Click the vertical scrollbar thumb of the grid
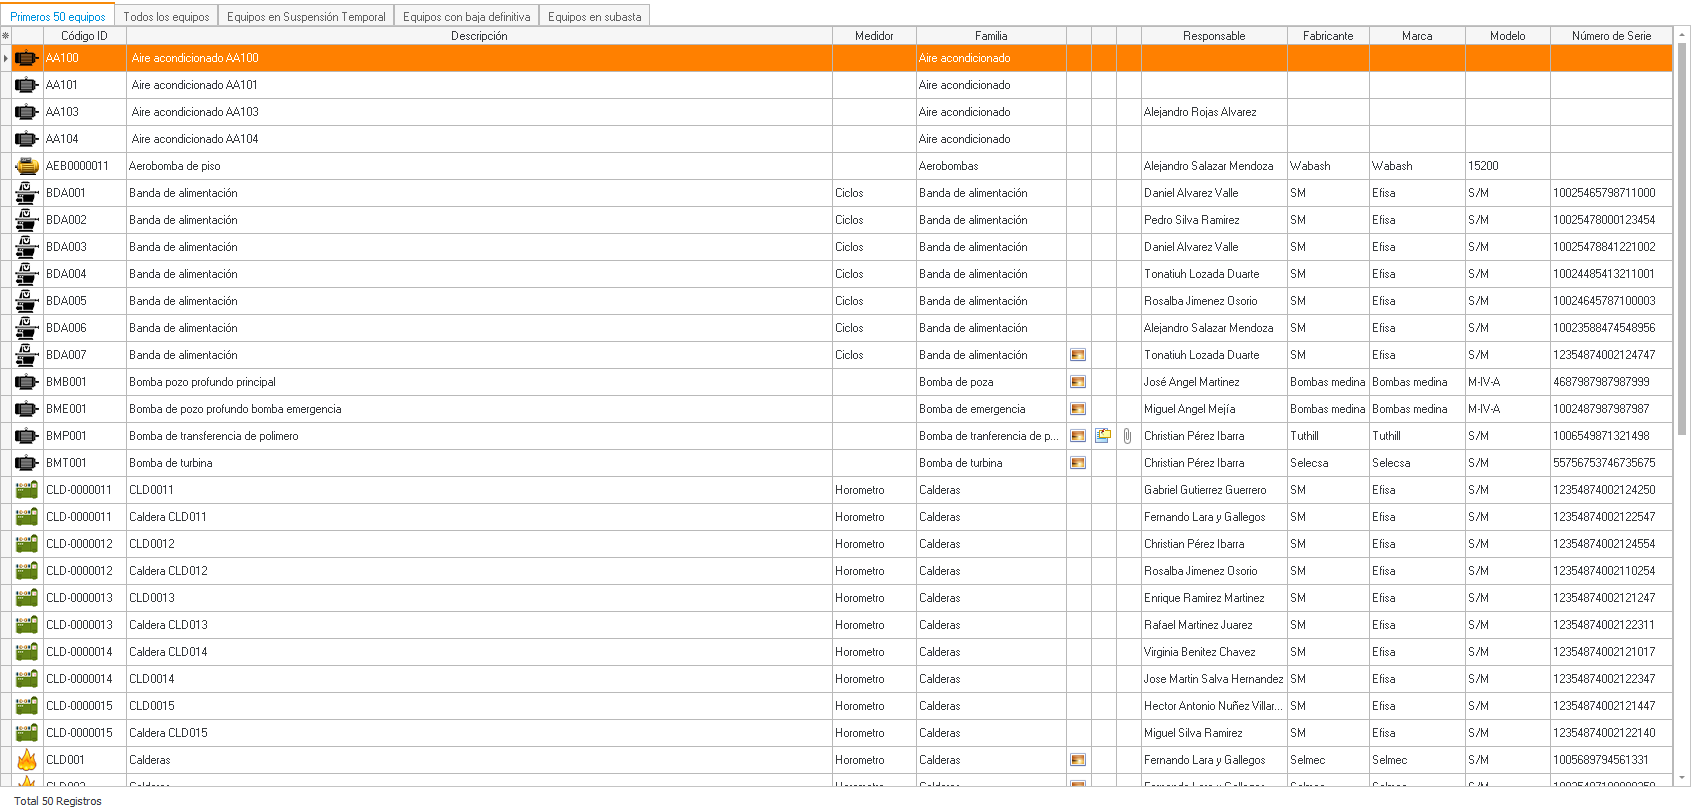Viewport: 1695px width, 810px height. coord(1682,240)
